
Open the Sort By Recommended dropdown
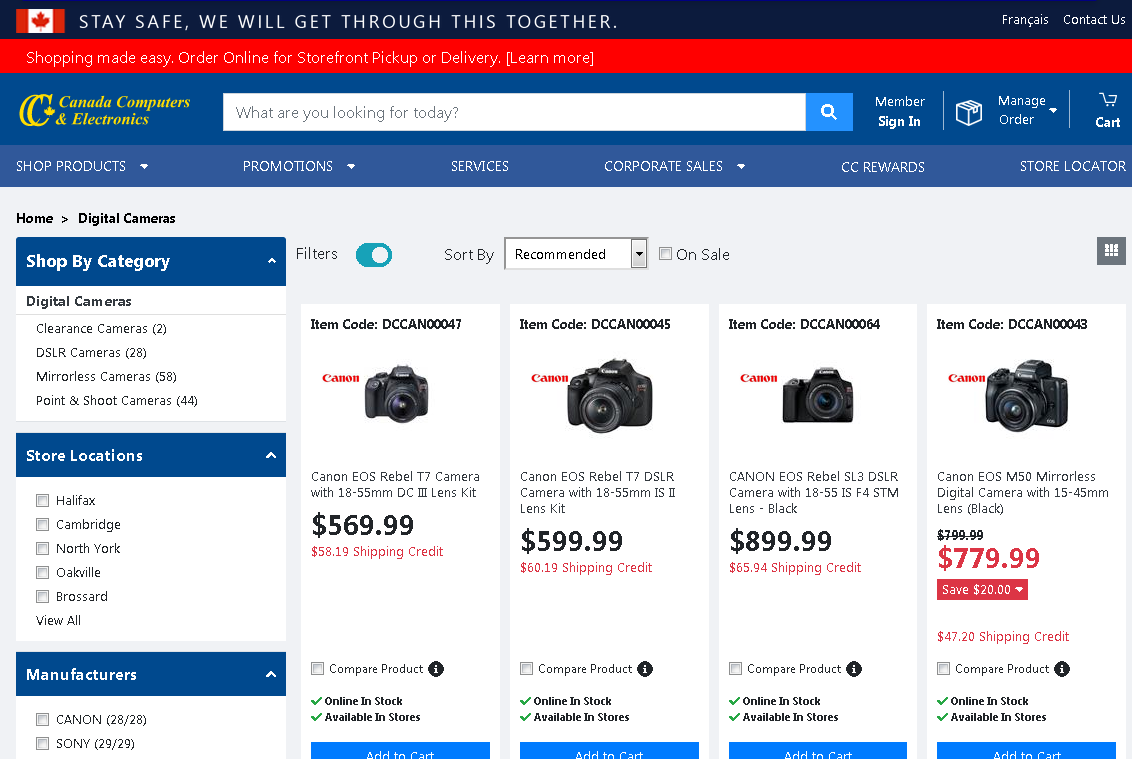575,253
